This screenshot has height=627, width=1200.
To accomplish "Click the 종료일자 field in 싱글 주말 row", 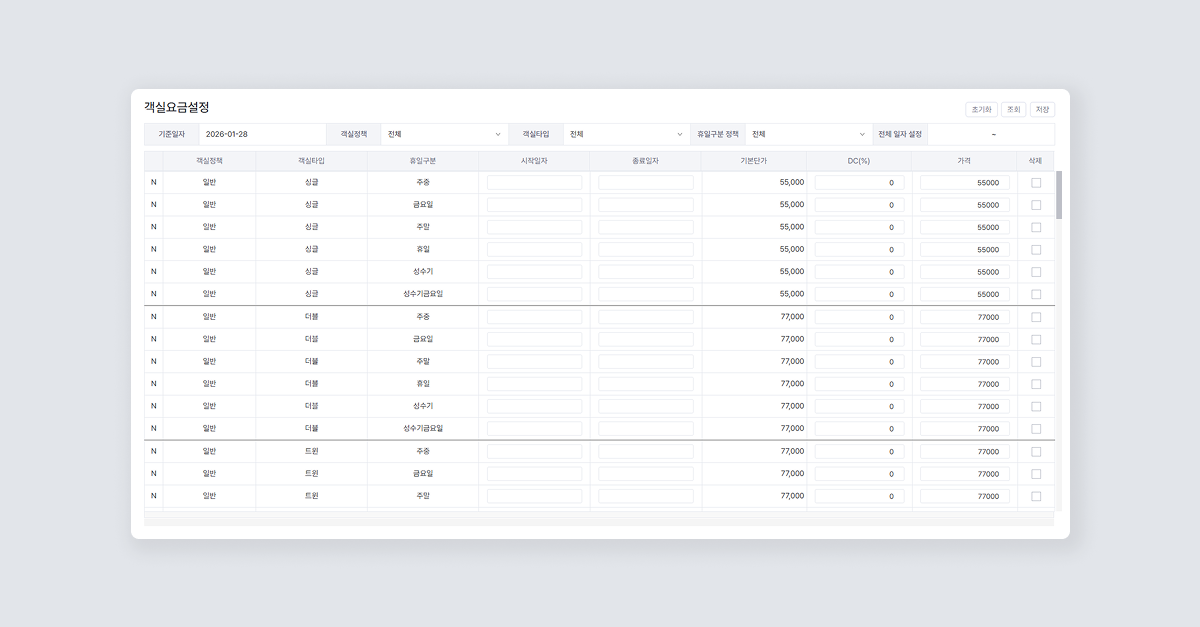I will pos(646,227).
